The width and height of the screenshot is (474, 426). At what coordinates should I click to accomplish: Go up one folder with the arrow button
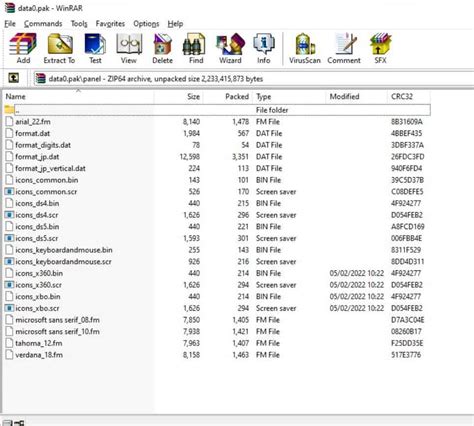click(13, 78)
